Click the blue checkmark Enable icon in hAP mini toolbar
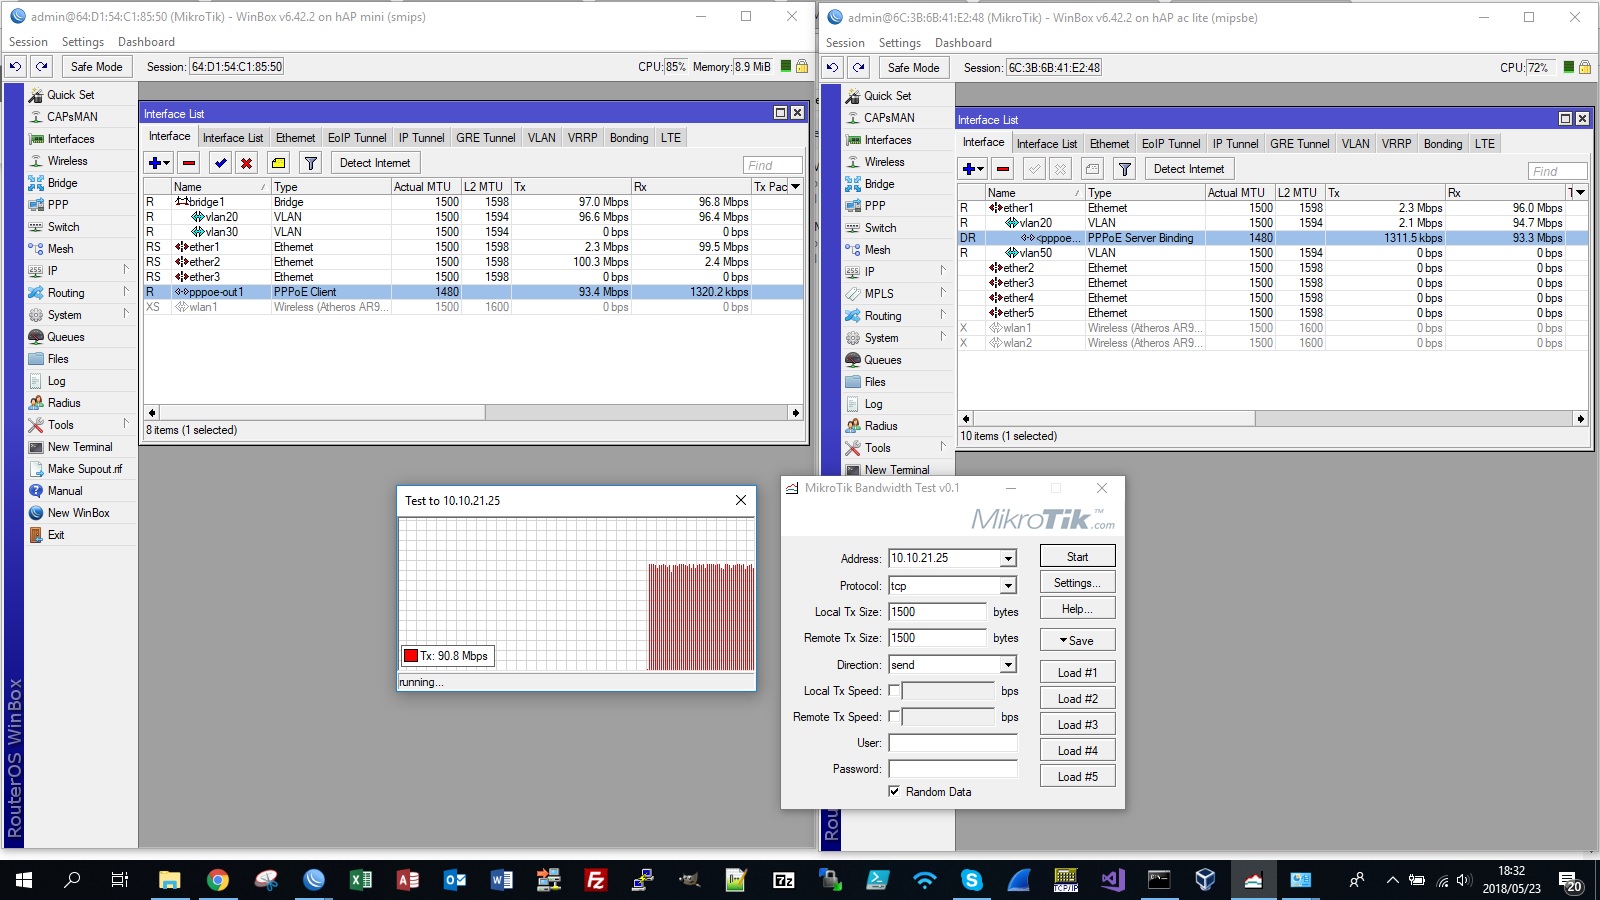 tap(220, 163)
